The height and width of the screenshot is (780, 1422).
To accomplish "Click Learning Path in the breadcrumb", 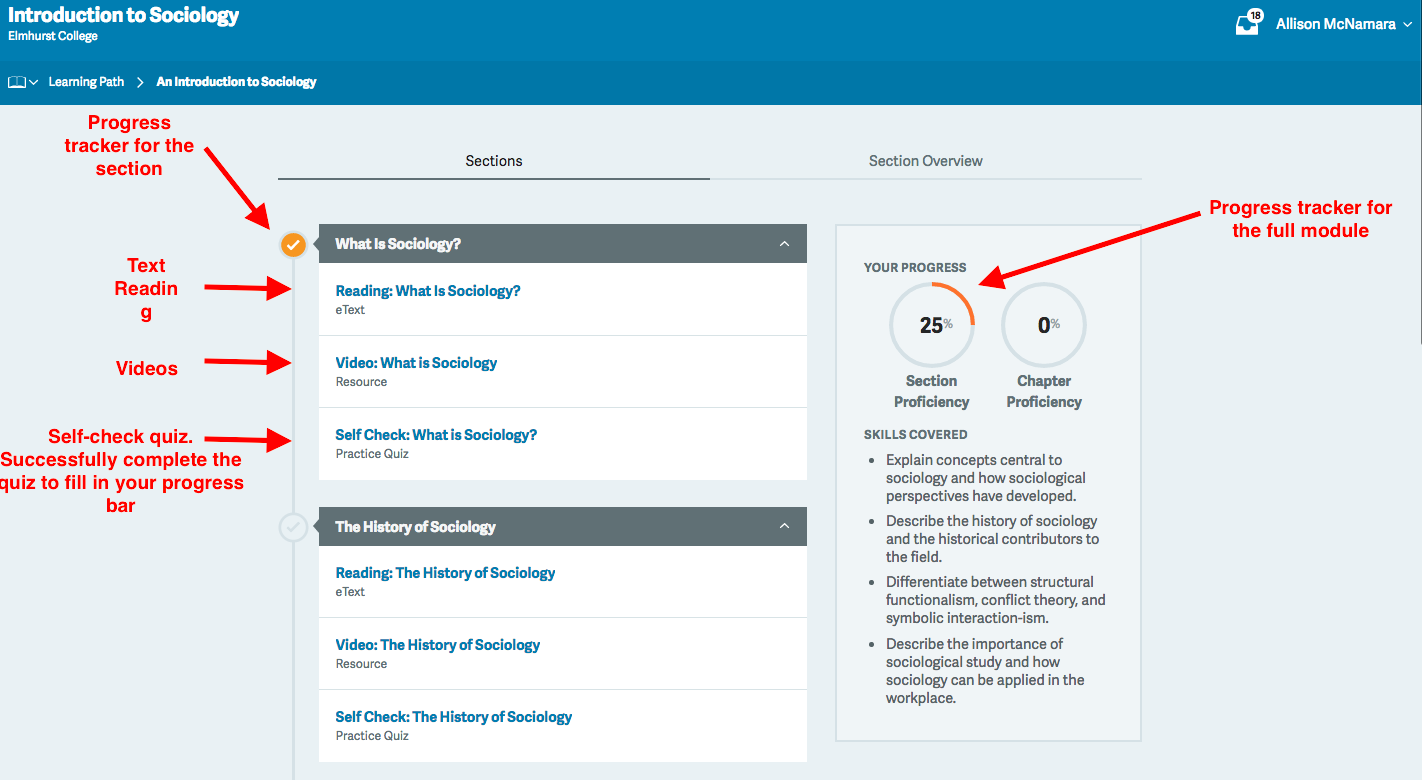I will [x=86, y=82].
